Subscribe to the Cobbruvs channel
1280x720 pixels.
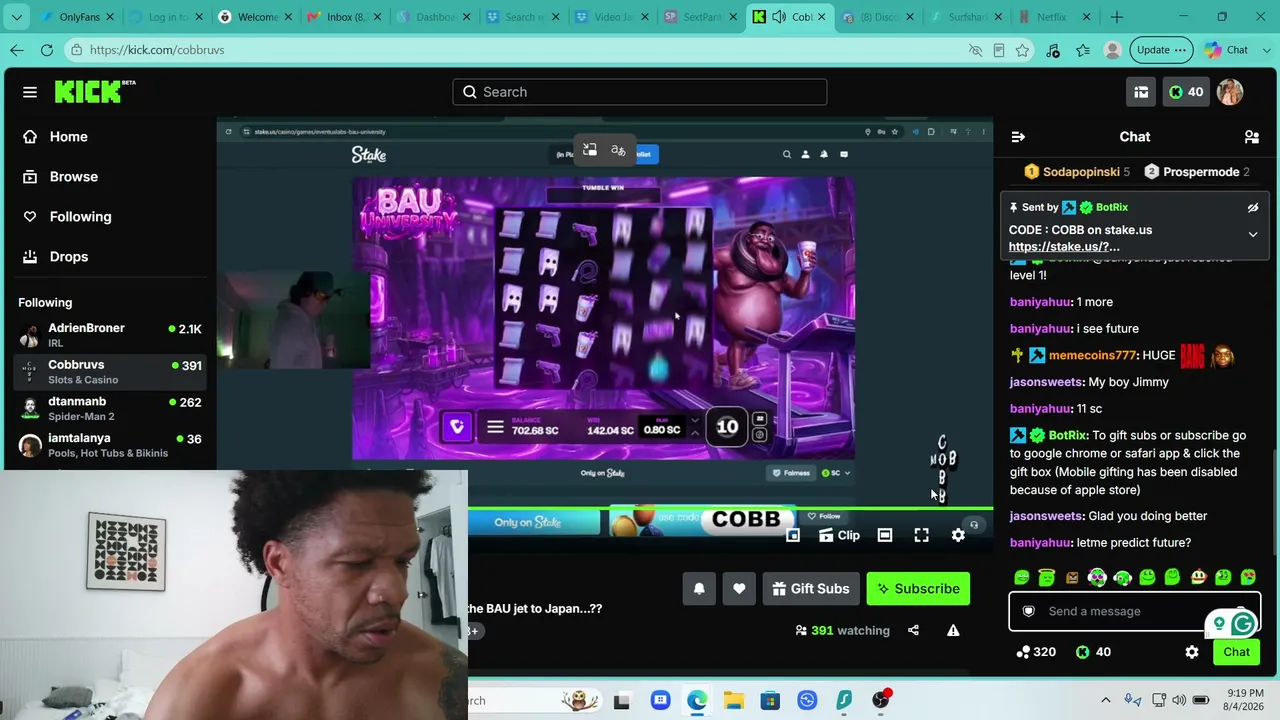coord(918,589)
